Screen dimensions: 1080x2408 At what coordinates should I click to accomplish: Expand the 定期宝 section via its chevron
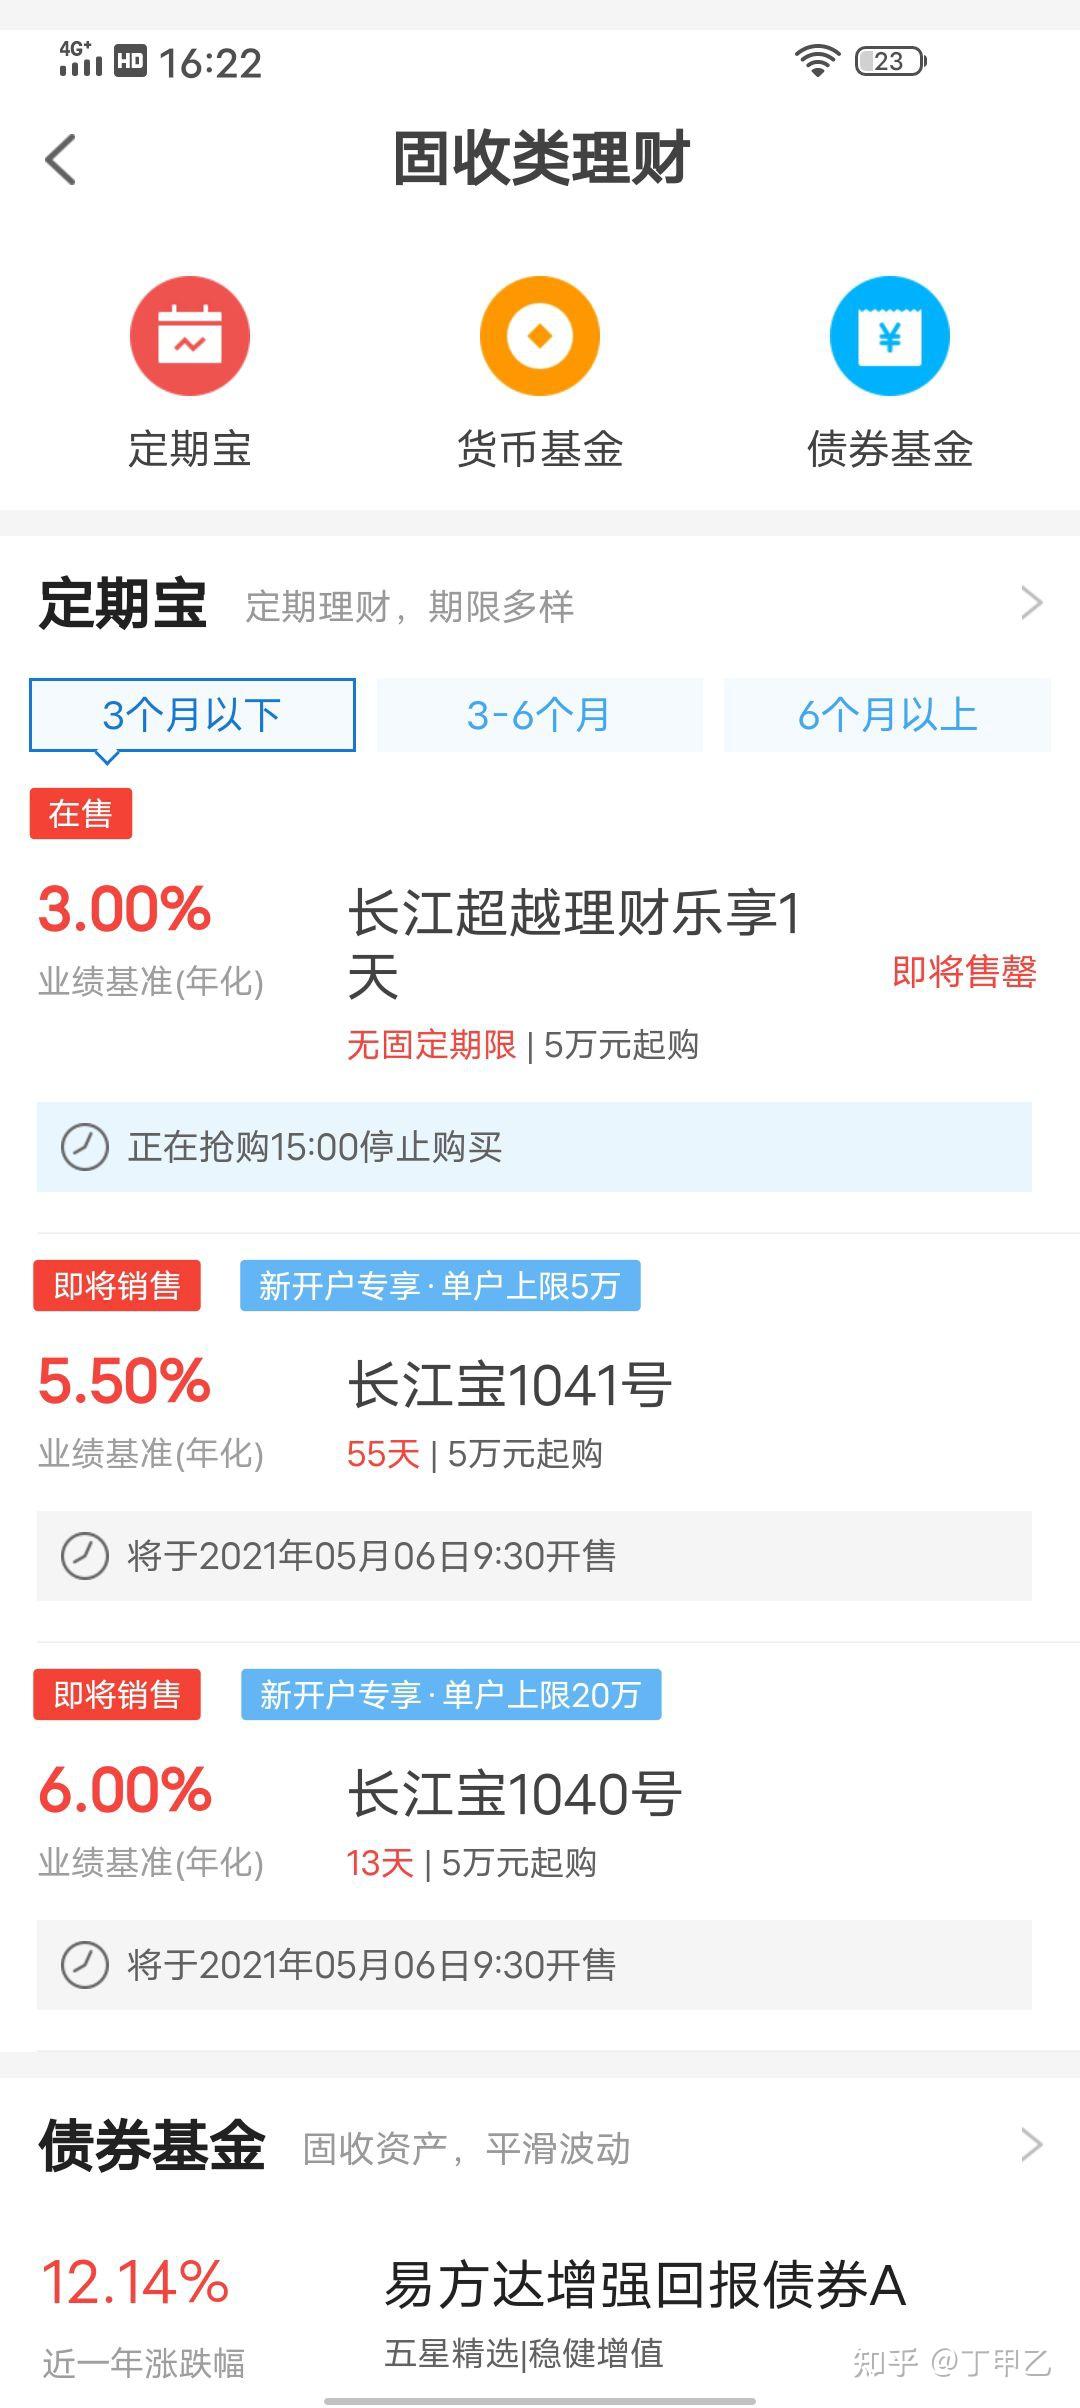tap(1032, 604)
